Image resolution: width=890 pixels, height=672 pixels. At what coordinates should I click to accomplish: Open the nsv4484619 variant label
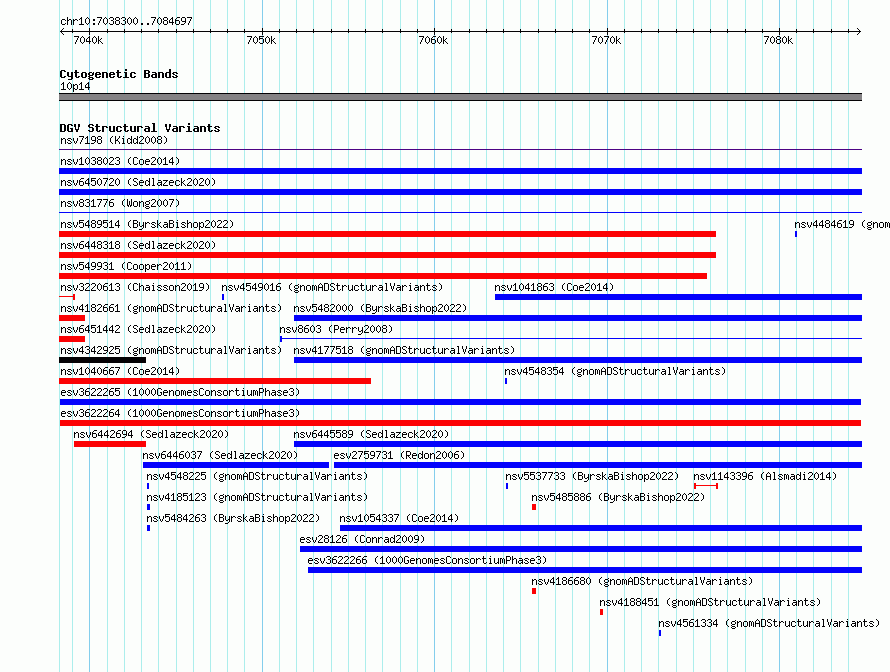pos(842,224)
